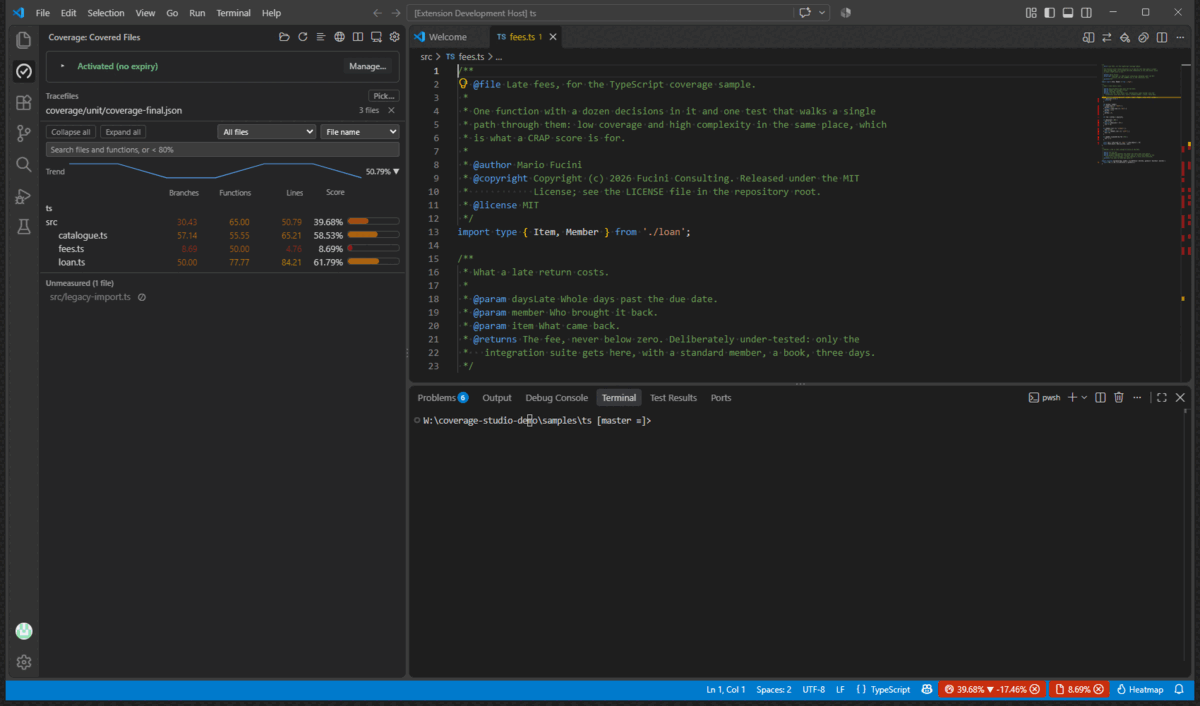This screenshot has width=1200, height=706.
Task: Click the Copilot icon in the status bar
Action: click(927, 690)
